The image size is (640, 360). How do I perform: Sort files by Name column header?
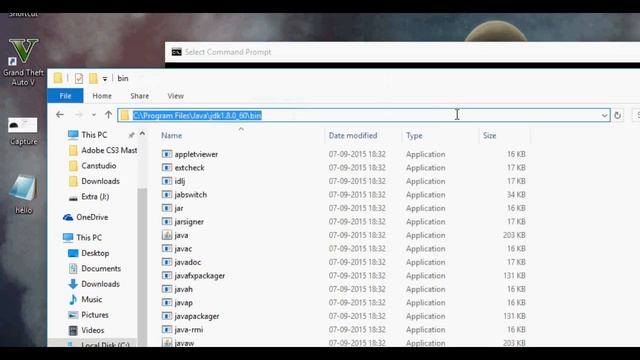171,136
